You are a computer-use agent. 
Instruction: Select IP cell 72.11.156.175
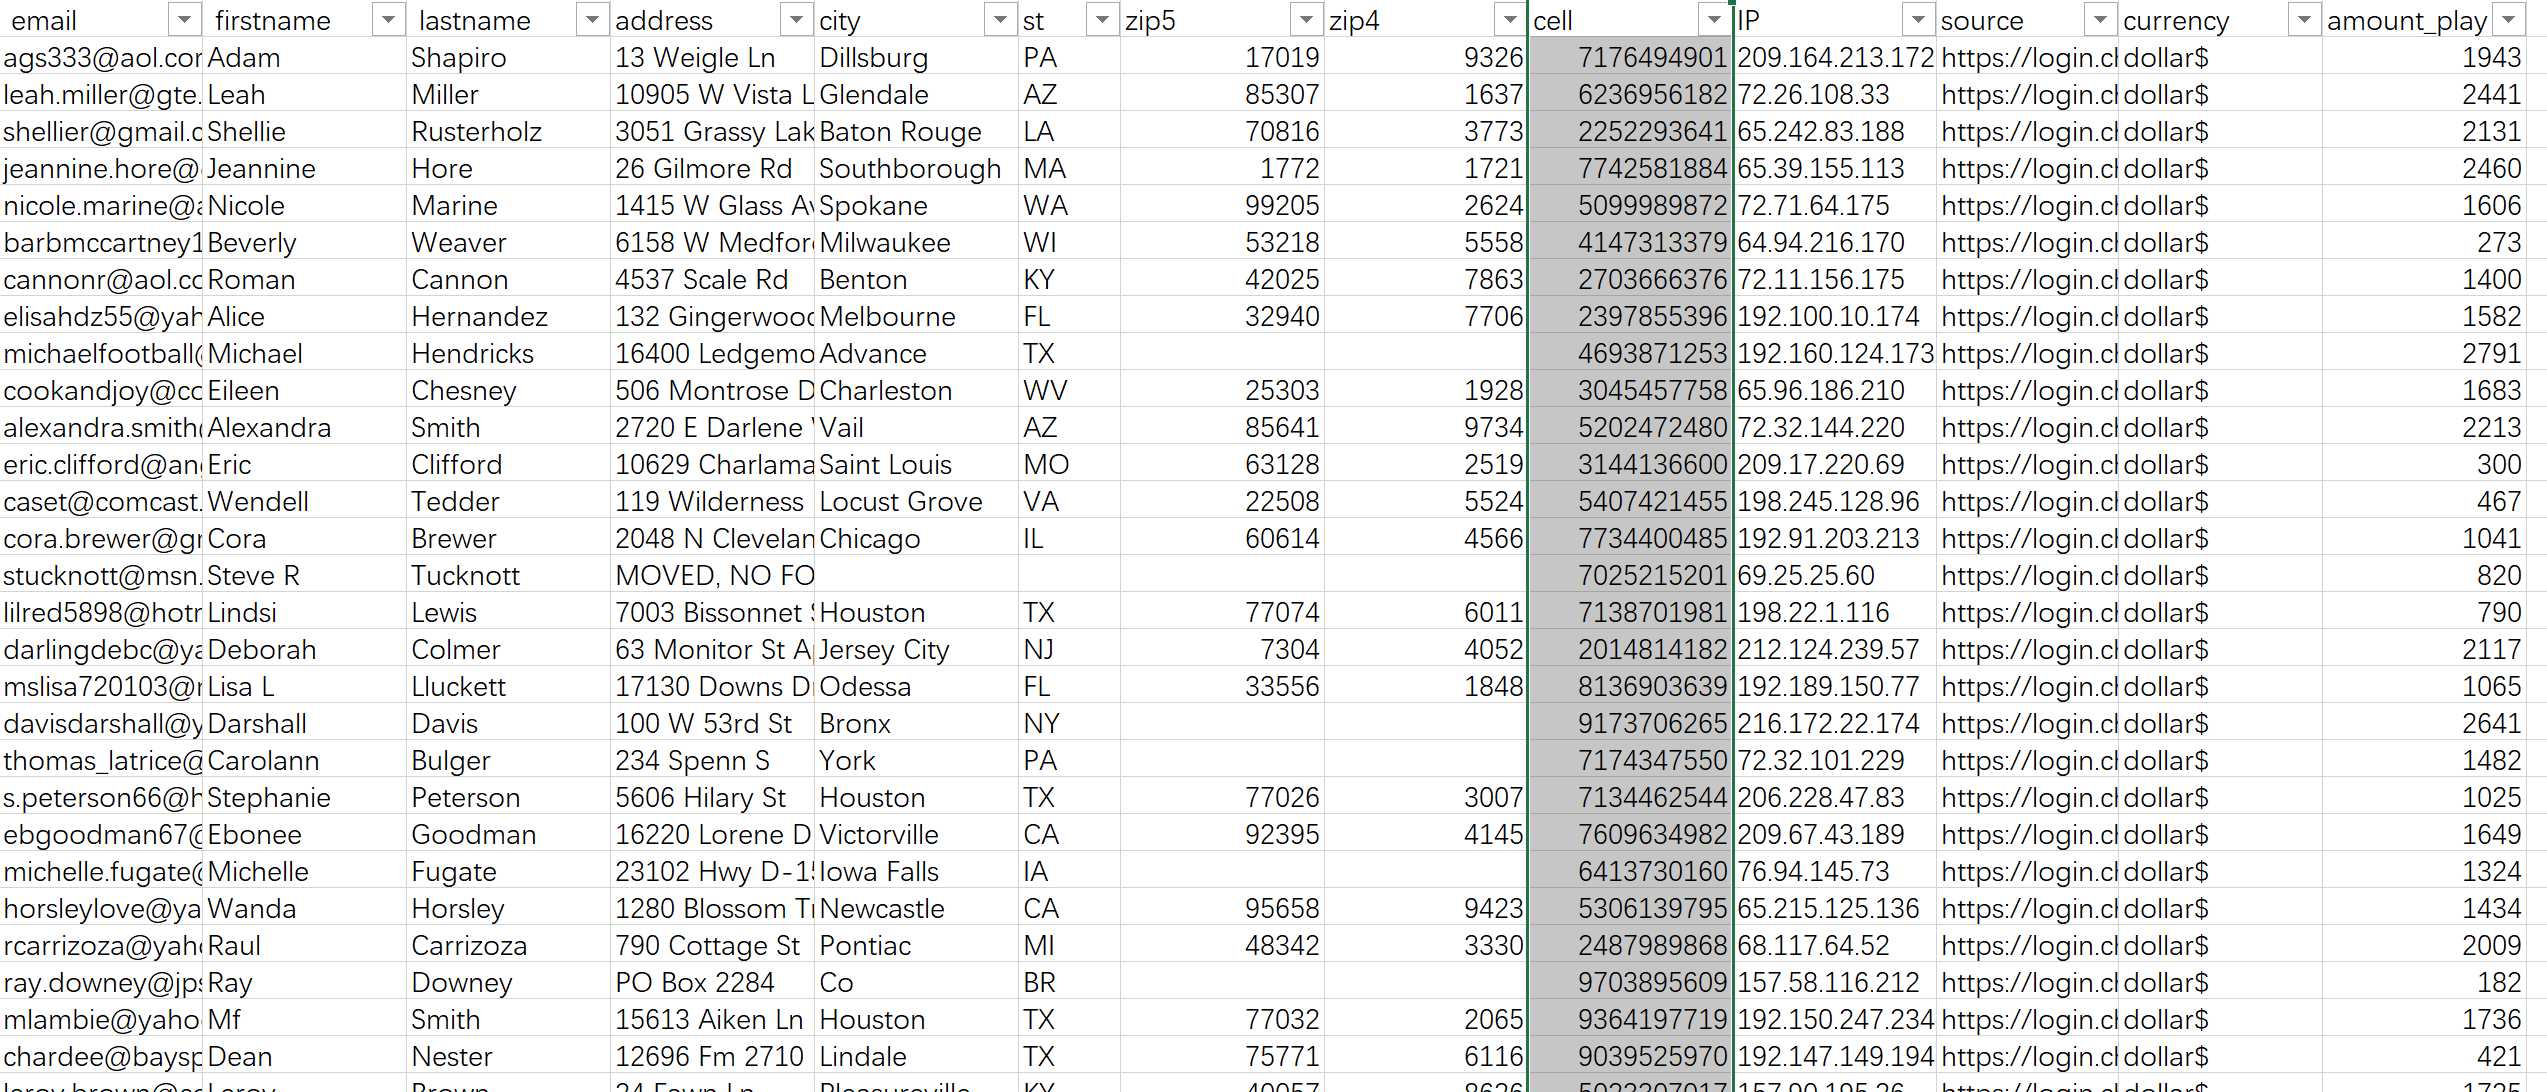[x=1835, y=280]
